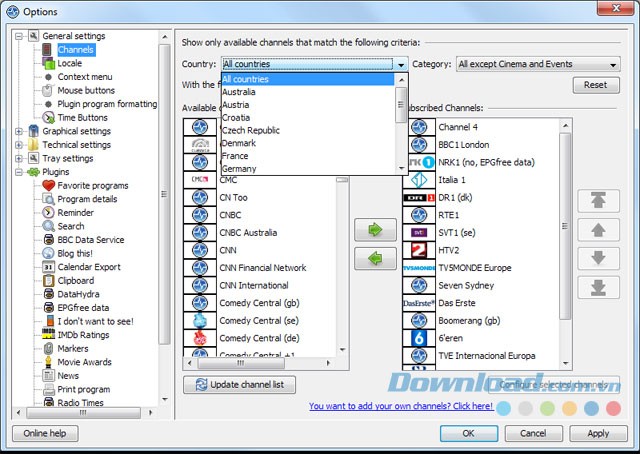This screenshot has height=454, width=640.
Task: Select Locale in settings tree
Action: 70,63
